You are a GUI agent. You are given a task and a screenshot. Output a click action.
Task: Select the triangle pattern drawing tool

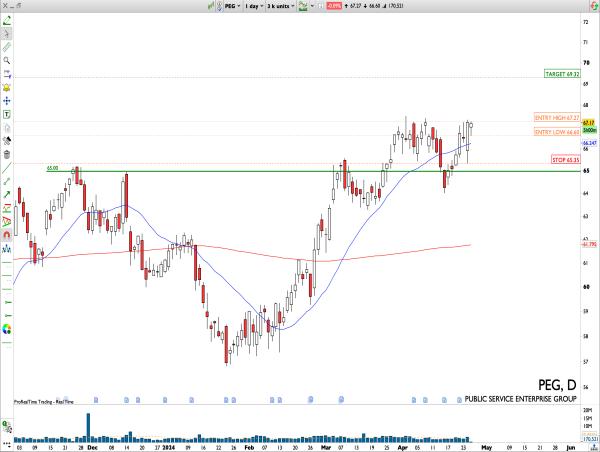tap(7, 222)
